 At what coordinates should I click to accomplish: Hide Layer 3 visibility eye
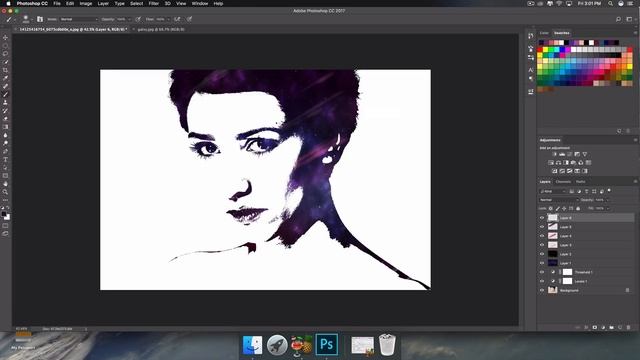click(x=542, y=245)
